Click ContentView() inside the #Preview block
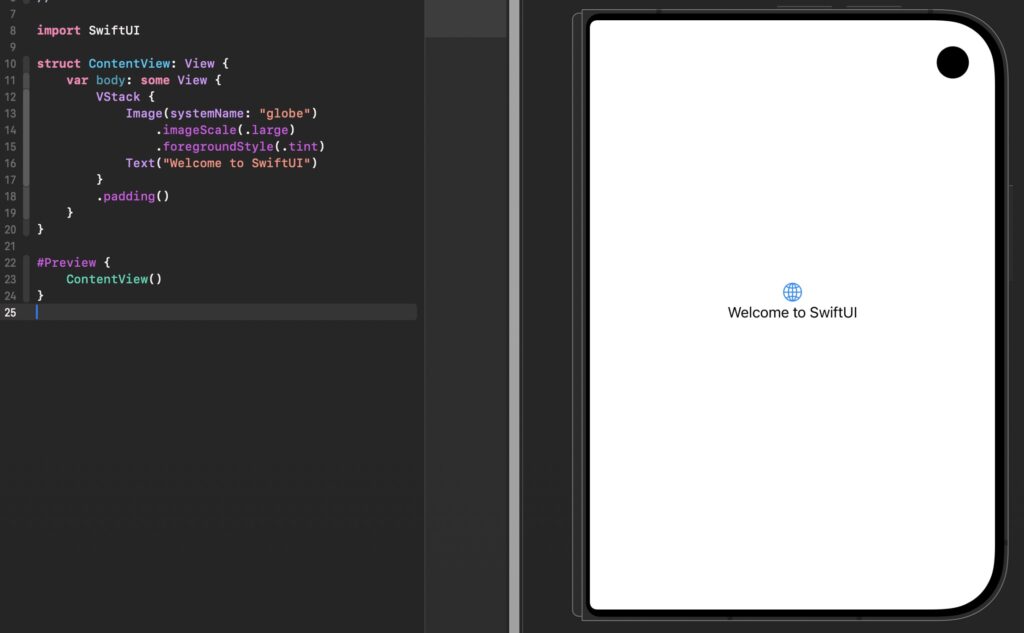The height and width of the screenshot is (633, 1024). (114, 280)
